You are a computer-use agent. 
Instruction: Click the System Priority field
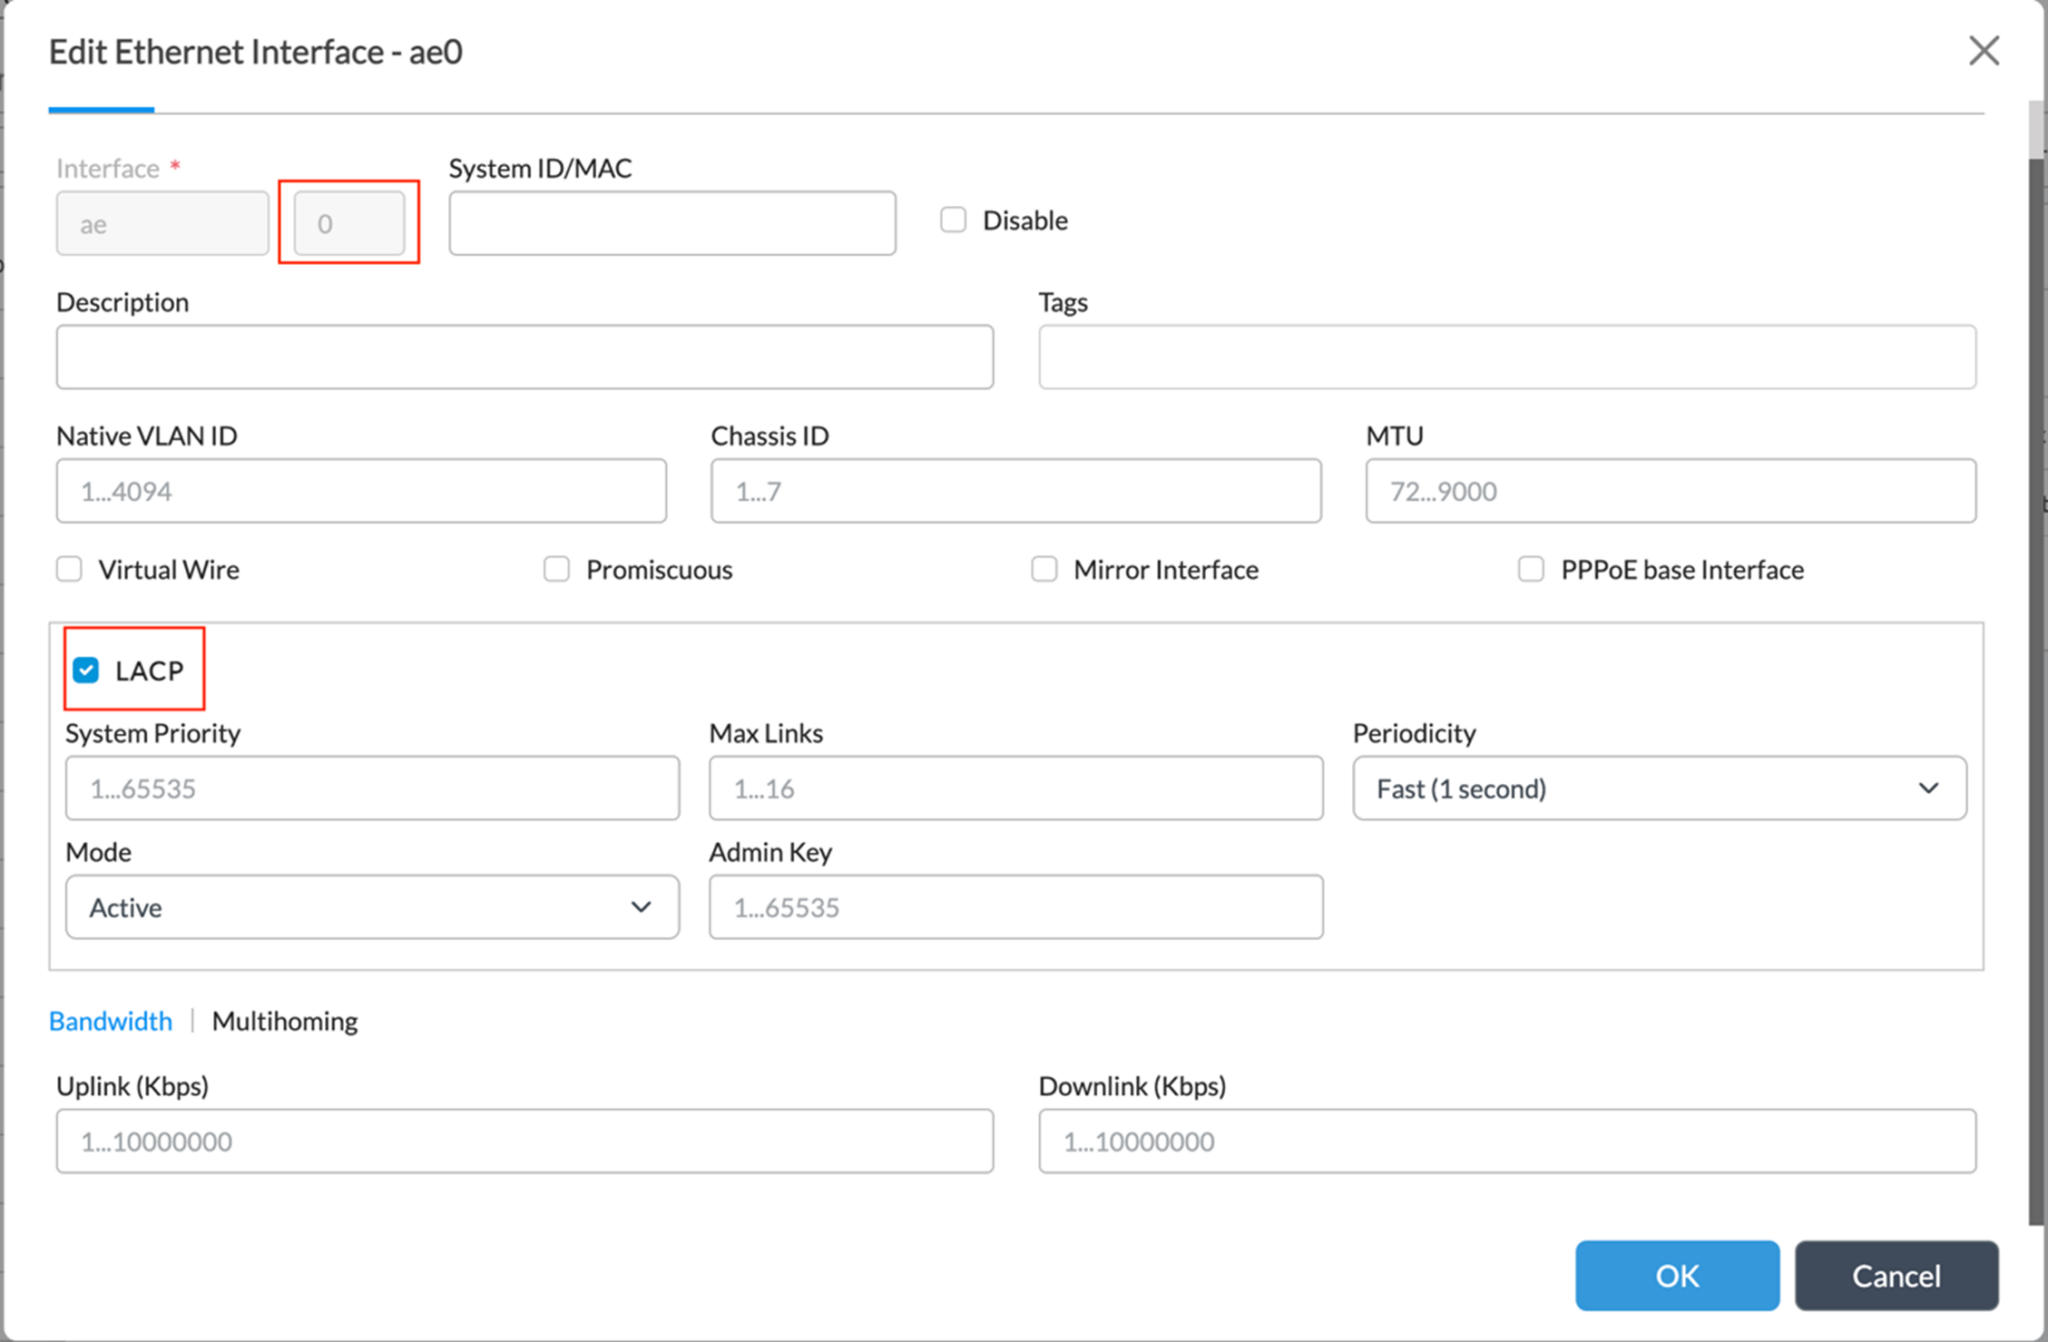[371, 788]
